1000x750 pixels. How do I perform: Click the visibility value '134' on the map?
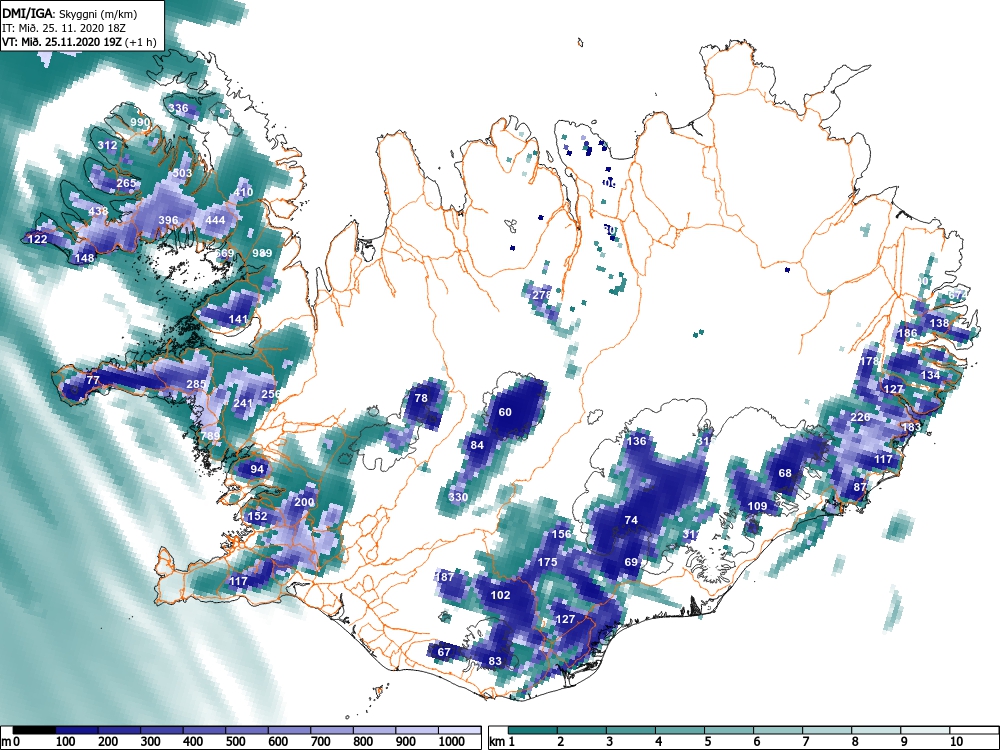tap(930, 375)
